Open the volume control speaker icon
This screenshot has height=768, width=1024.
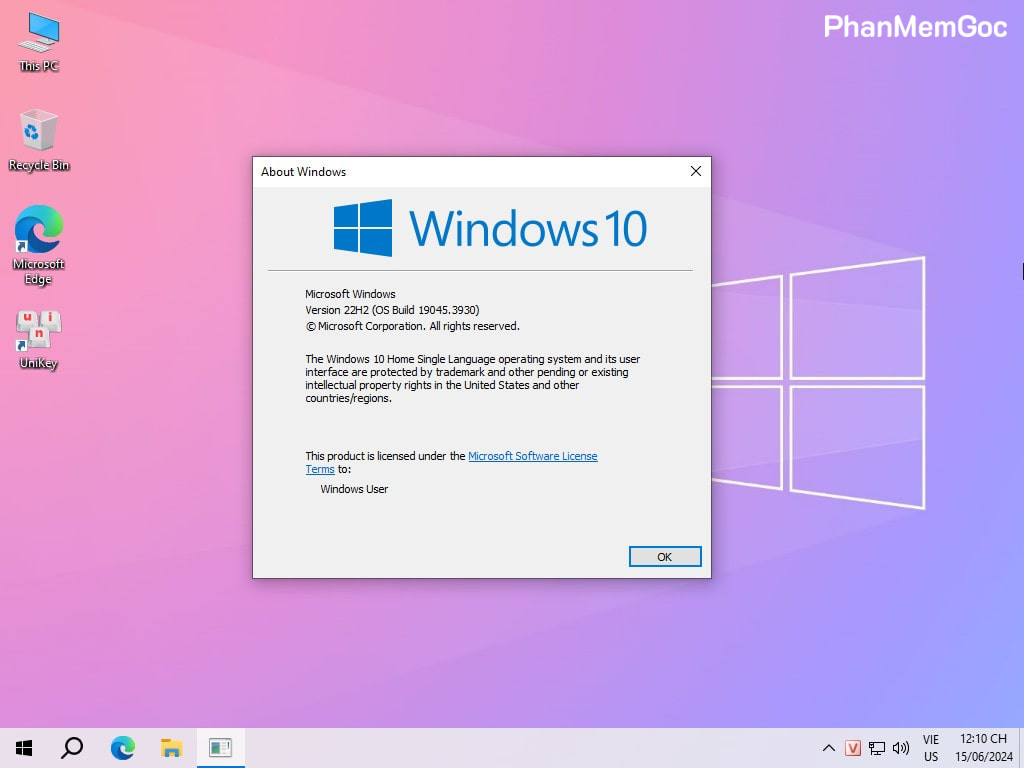(x=901, y=748)
